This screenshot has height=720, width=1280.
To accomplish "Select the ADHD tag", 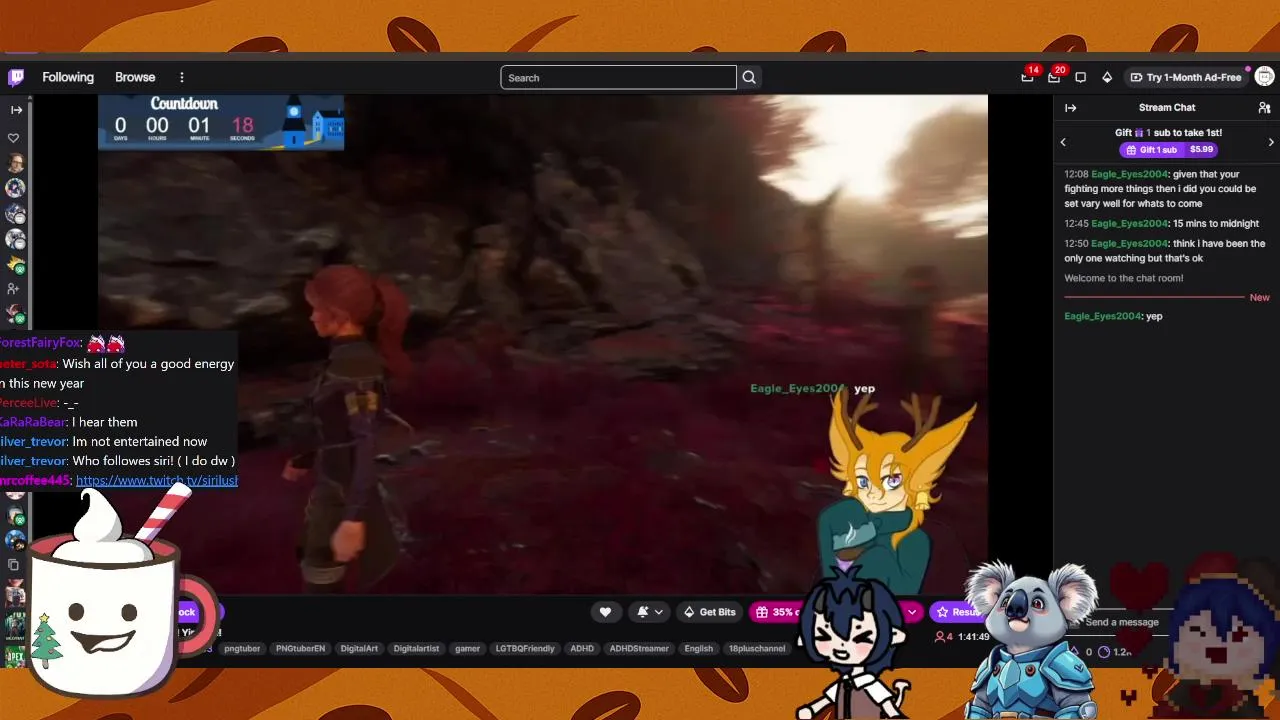I will (582, 648).
